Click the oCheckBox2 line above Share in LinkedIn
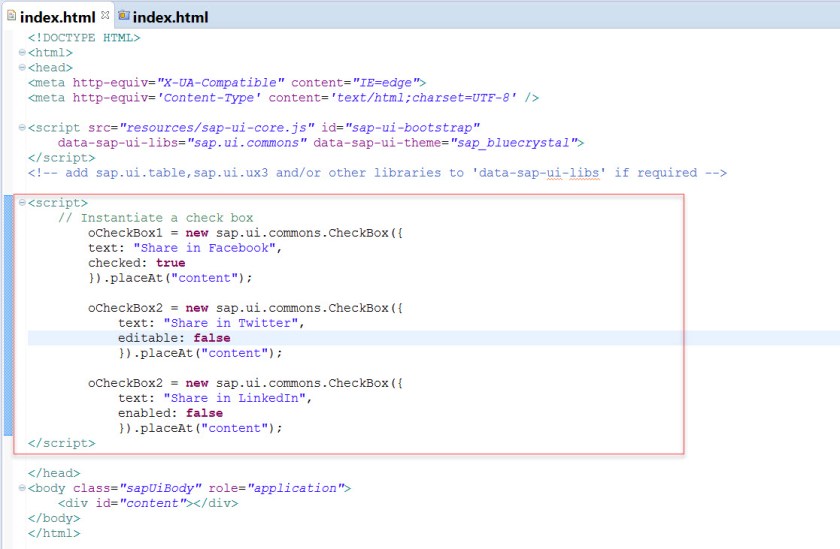This screenshot has width=840, height=549. pyautogui.click(x=245, y=382)
